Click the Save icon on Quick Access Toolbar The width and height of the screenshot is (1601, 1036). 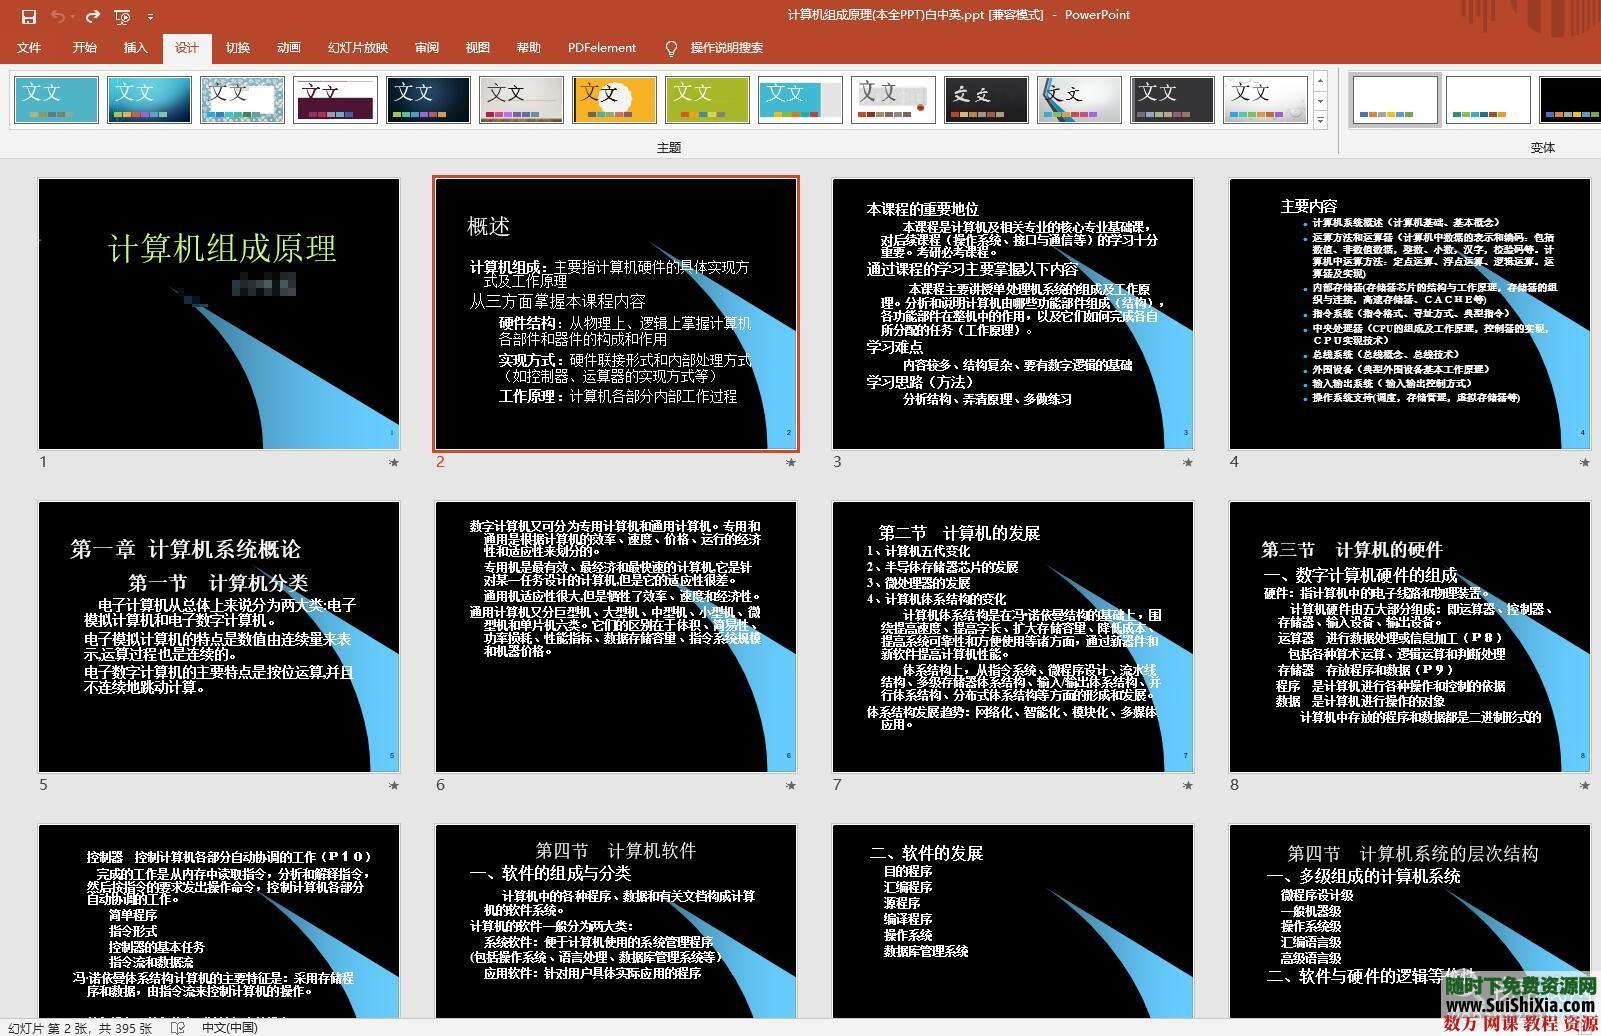point(27,16)
